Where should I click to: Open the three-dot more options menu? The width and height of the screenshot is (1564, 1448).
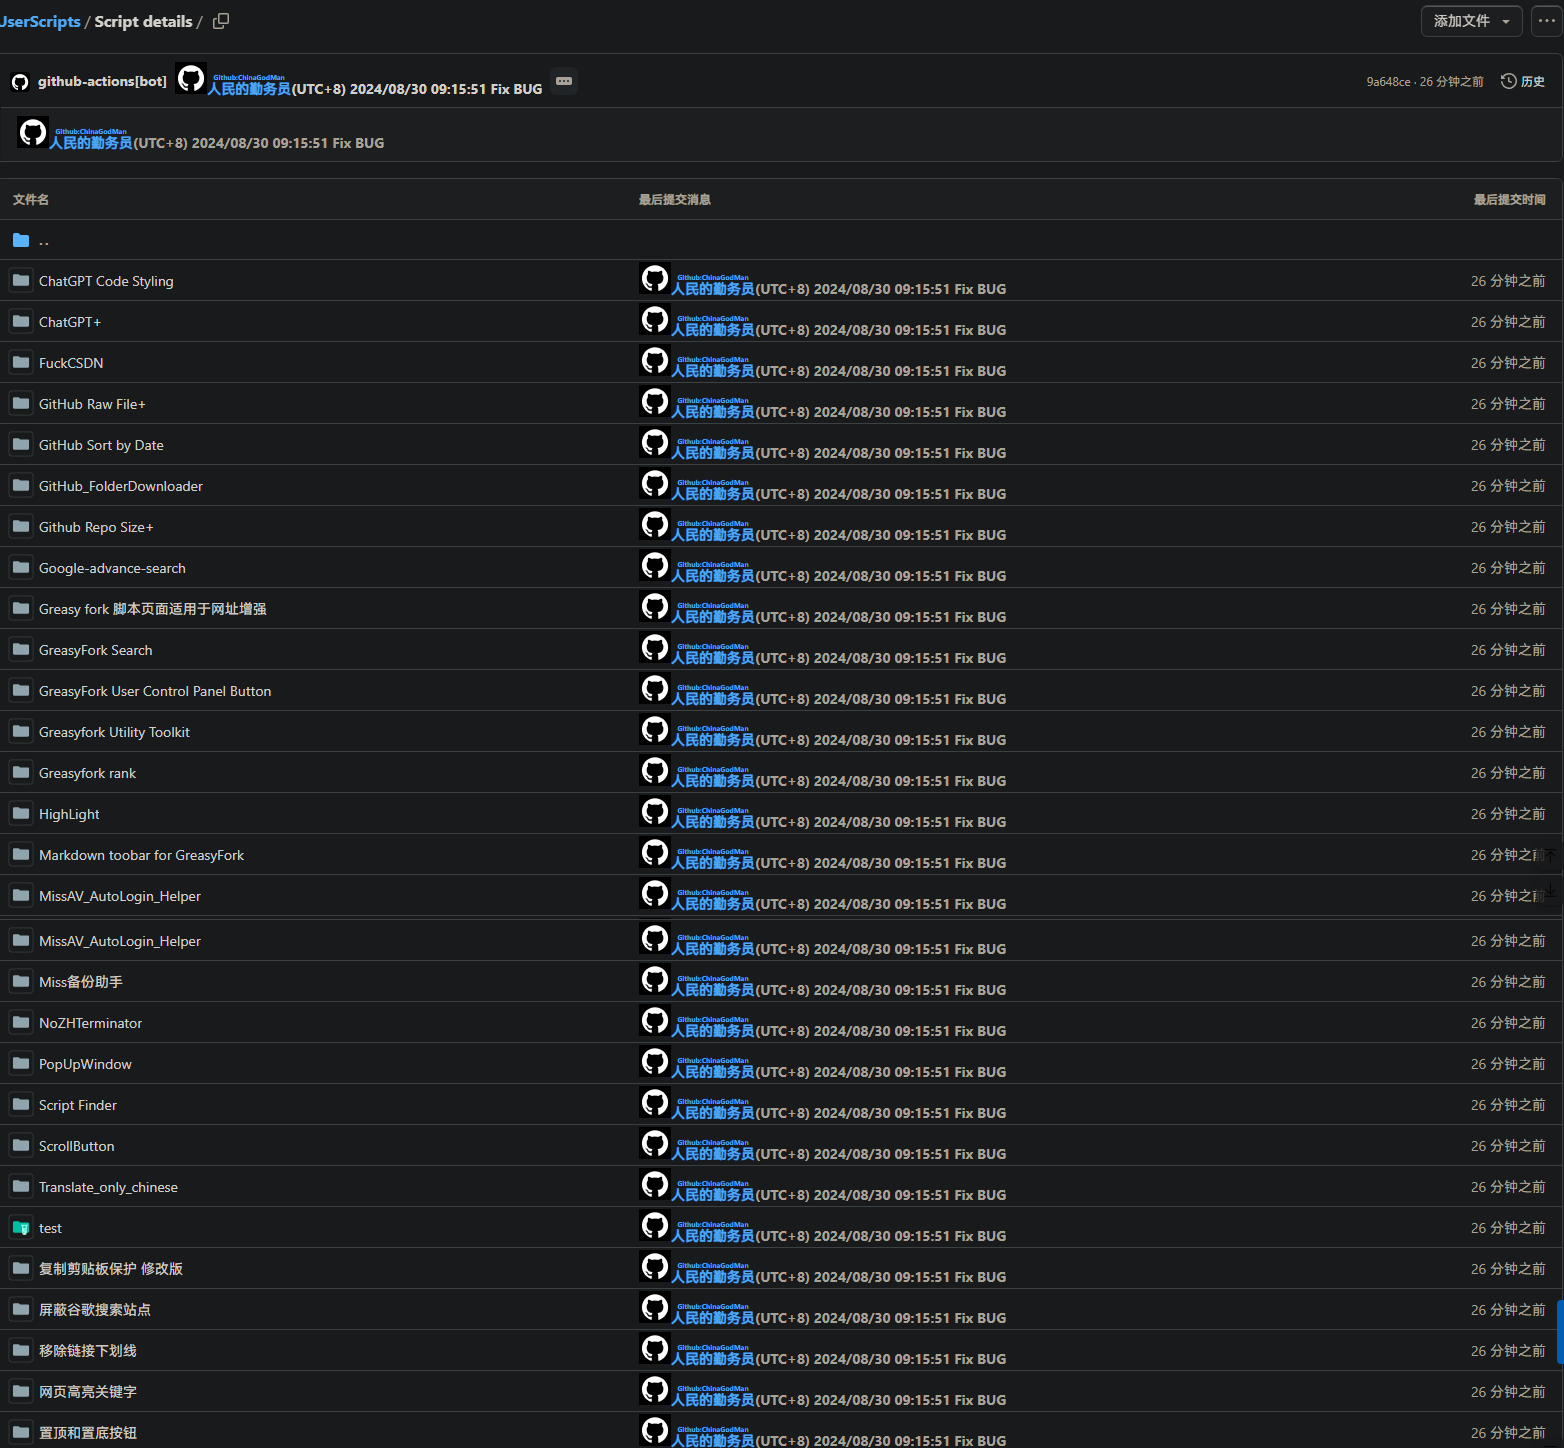coord(1547,21)
